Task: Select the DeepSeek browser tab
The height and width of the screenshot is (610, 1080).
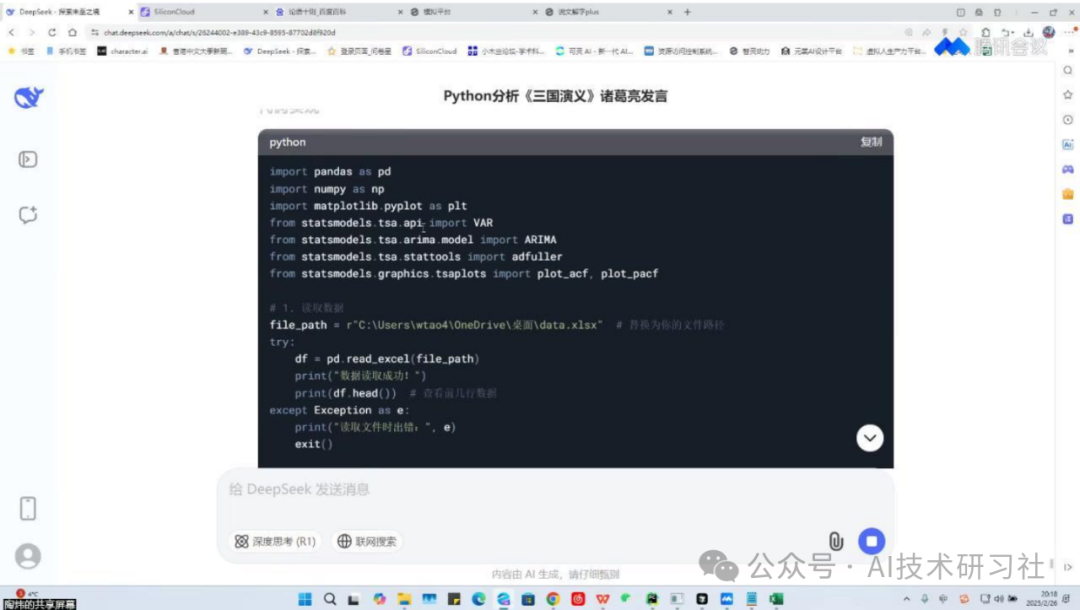Action: point(69,12)
